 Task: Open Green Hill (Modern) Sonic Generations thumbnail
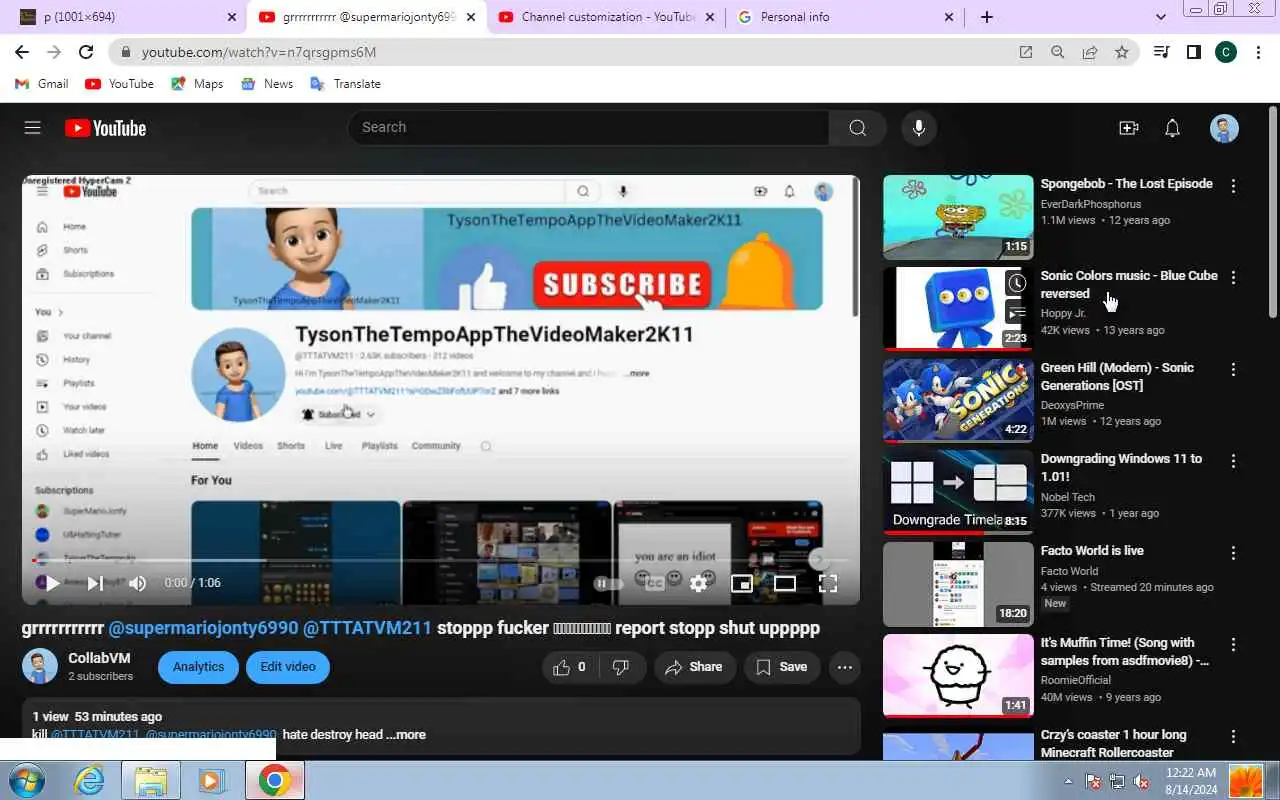point(958,400)
